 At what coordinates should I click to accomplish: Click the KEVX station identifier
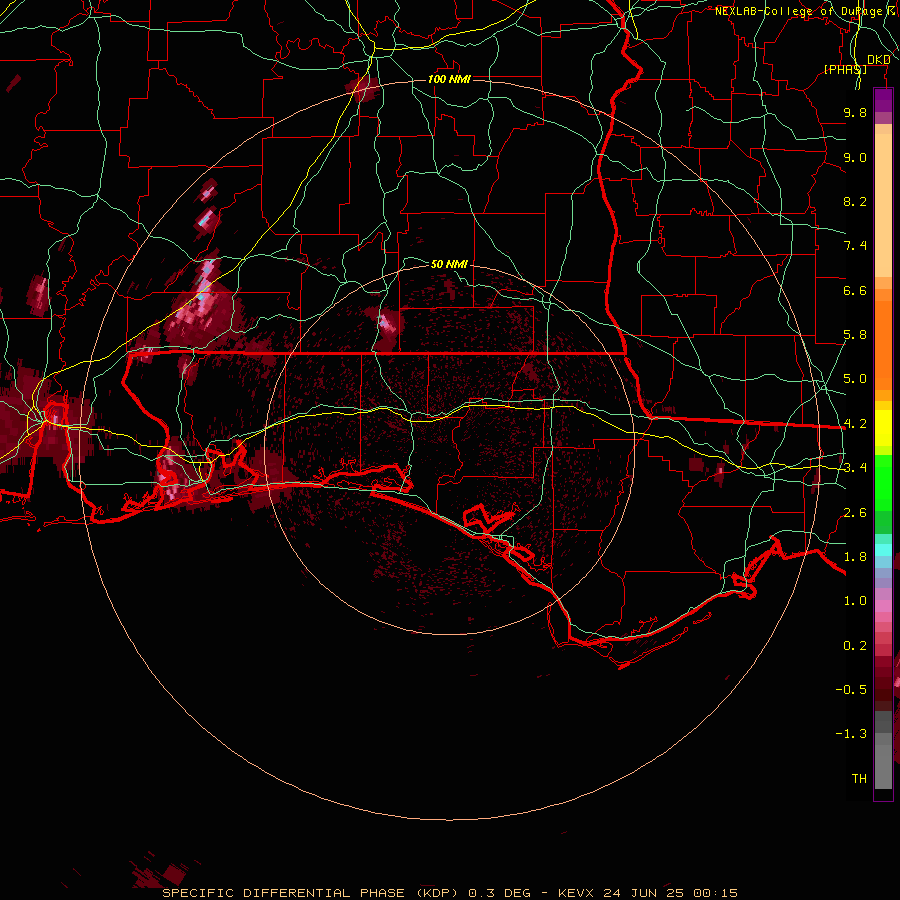(x=577, y=893)
